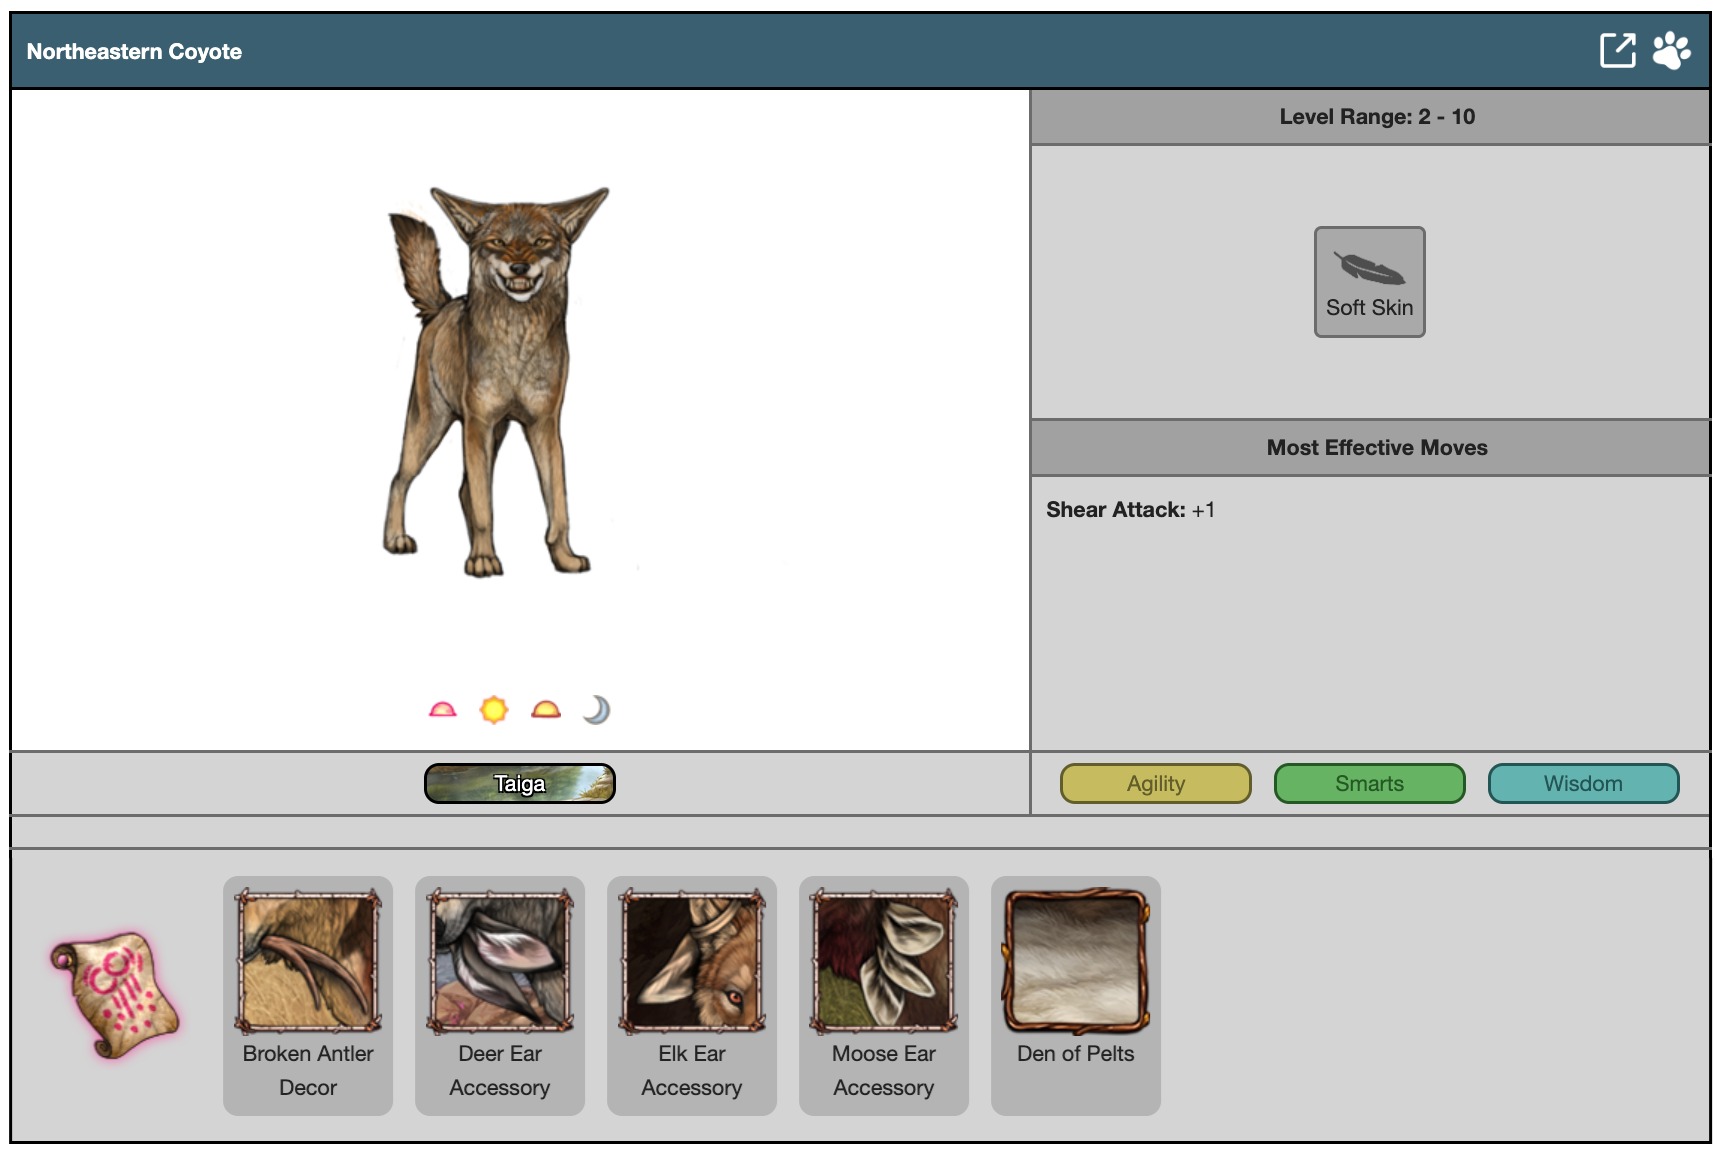Select the Agility stat button
1718x1152 pixels.
pos(1155,783)
